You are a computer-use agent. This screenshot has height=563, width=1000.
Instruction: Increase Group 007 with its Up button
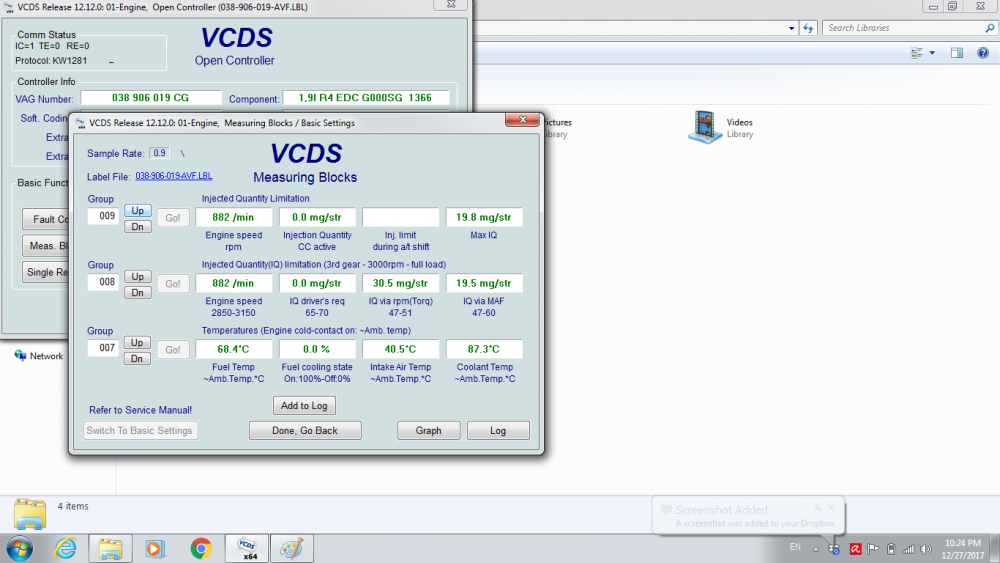pyautogui.click(x=137, y=342)
